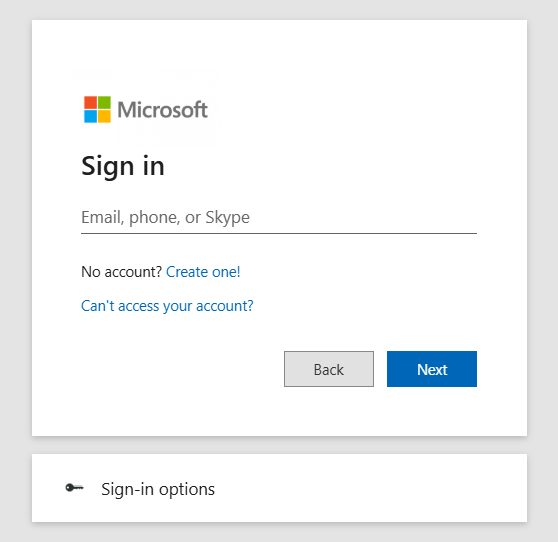558x542 pixels.
Task: Click the key icon beside Sign-in options
Action: point(74,488)
